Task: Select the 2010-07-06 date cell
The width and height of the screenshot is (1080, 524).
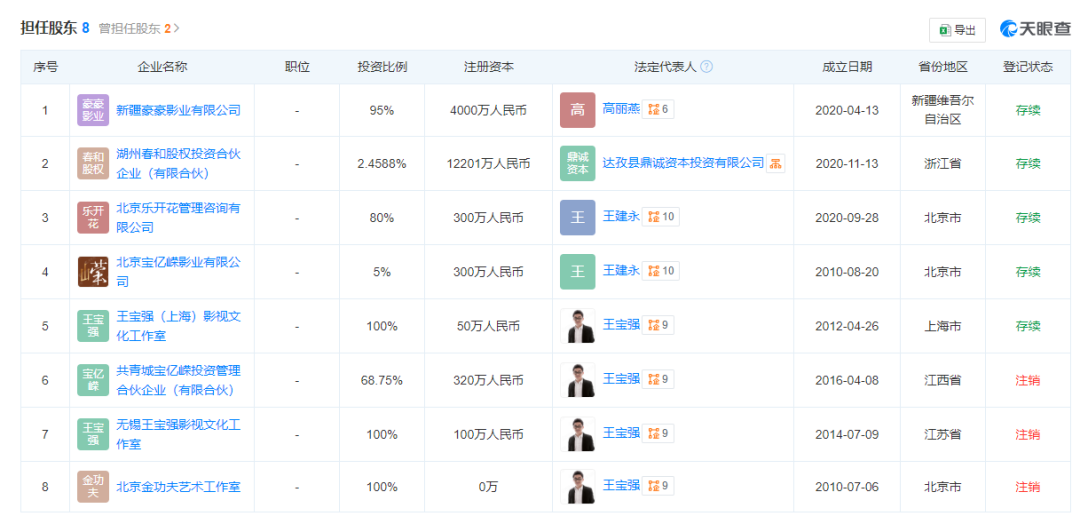Action: click(x=847, y=487)
